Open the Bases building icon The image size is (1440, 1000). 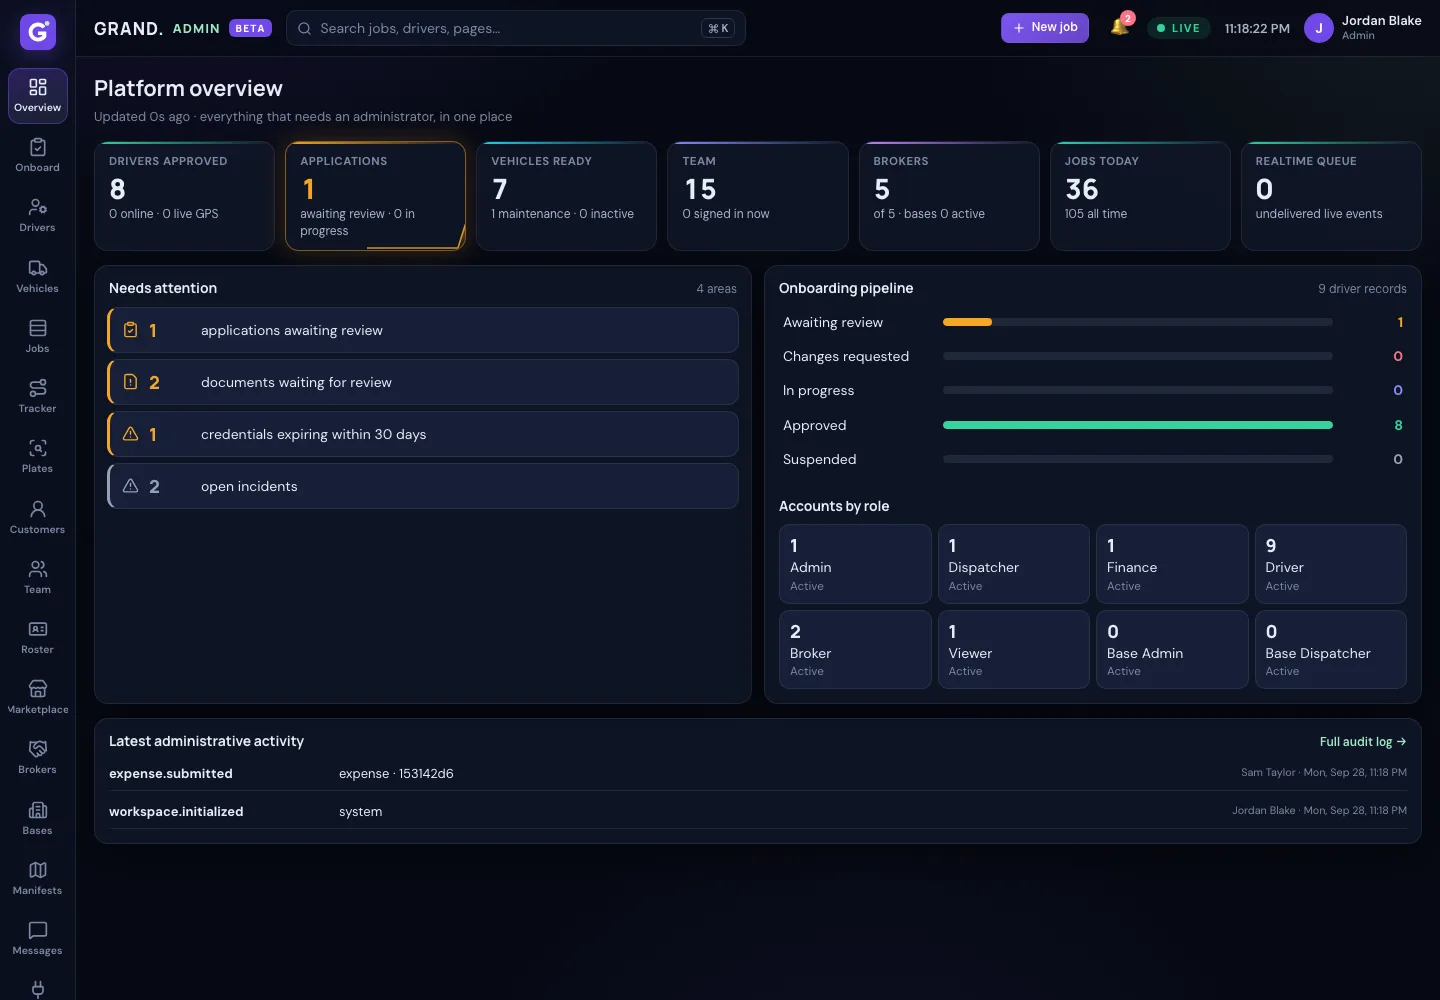click(38, 819)
